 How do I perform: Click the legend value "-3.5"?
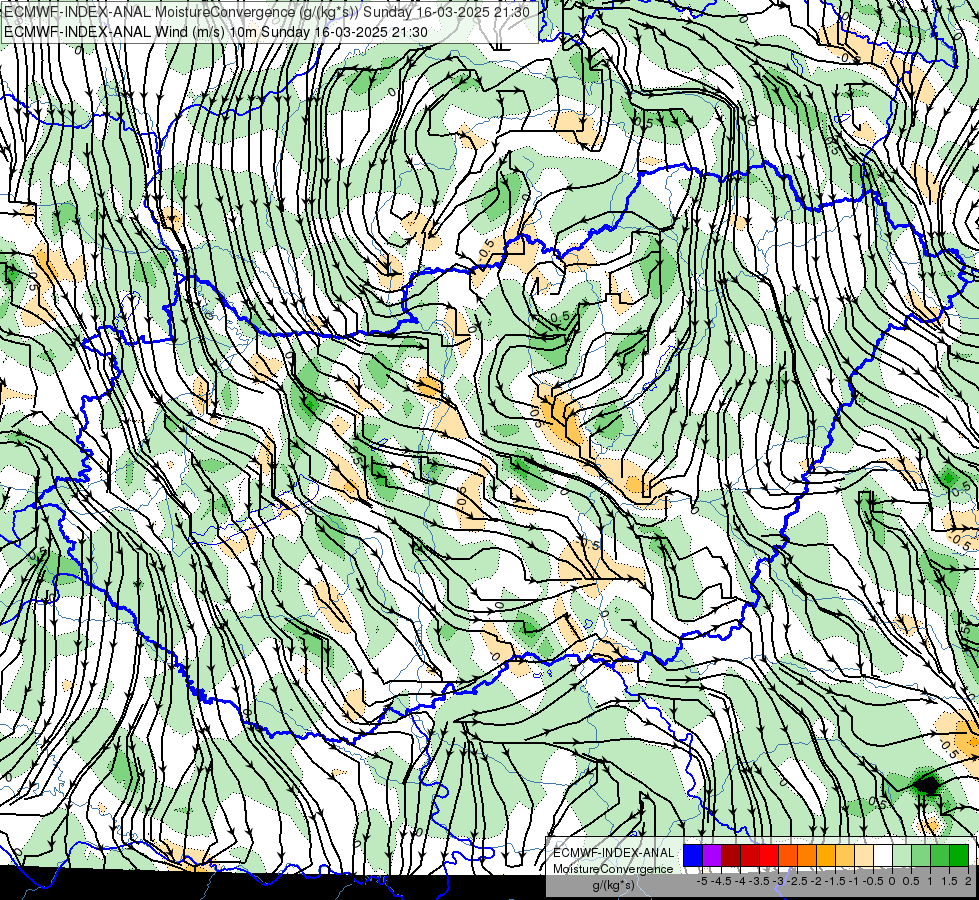[759, 881]
